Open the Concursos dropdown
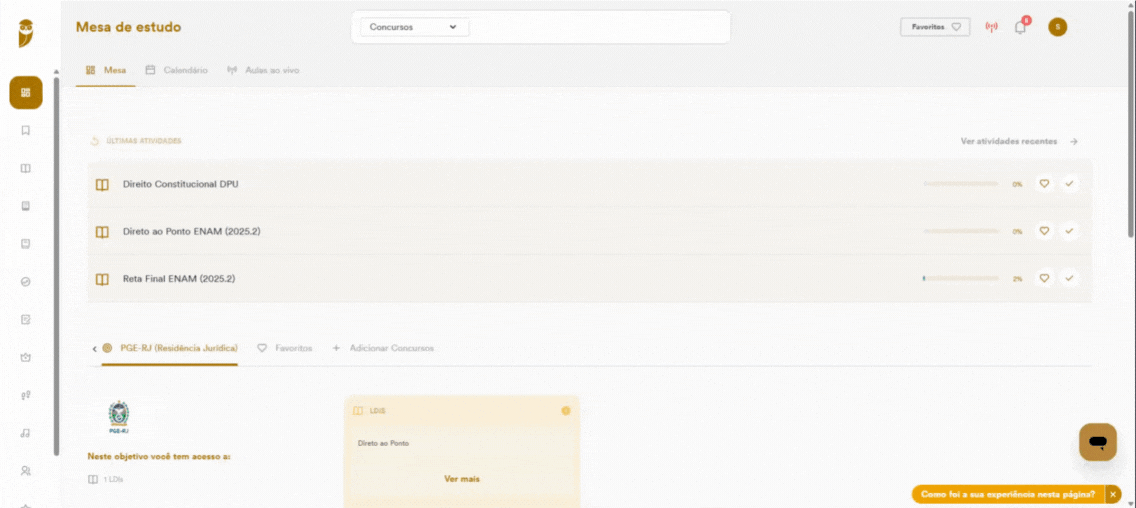This screenshot has width=1136, height=508. coord(414,27)
